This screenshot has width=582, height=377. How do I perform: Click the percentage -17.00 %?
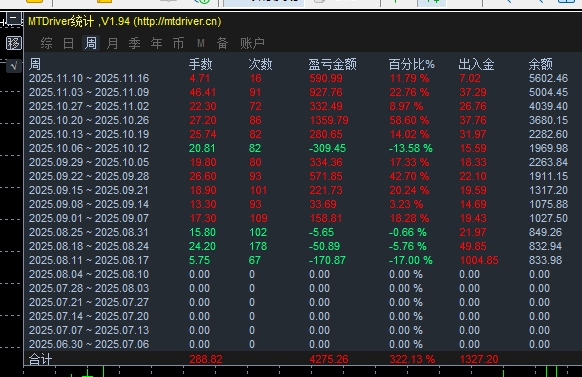click(x=411, y=260)
